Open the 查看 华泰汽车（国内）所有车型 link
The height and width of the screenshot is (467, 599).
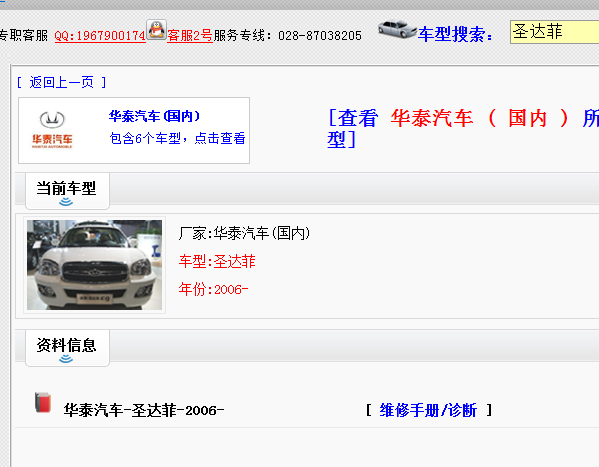pyautogui.click(x=463, y=128)
